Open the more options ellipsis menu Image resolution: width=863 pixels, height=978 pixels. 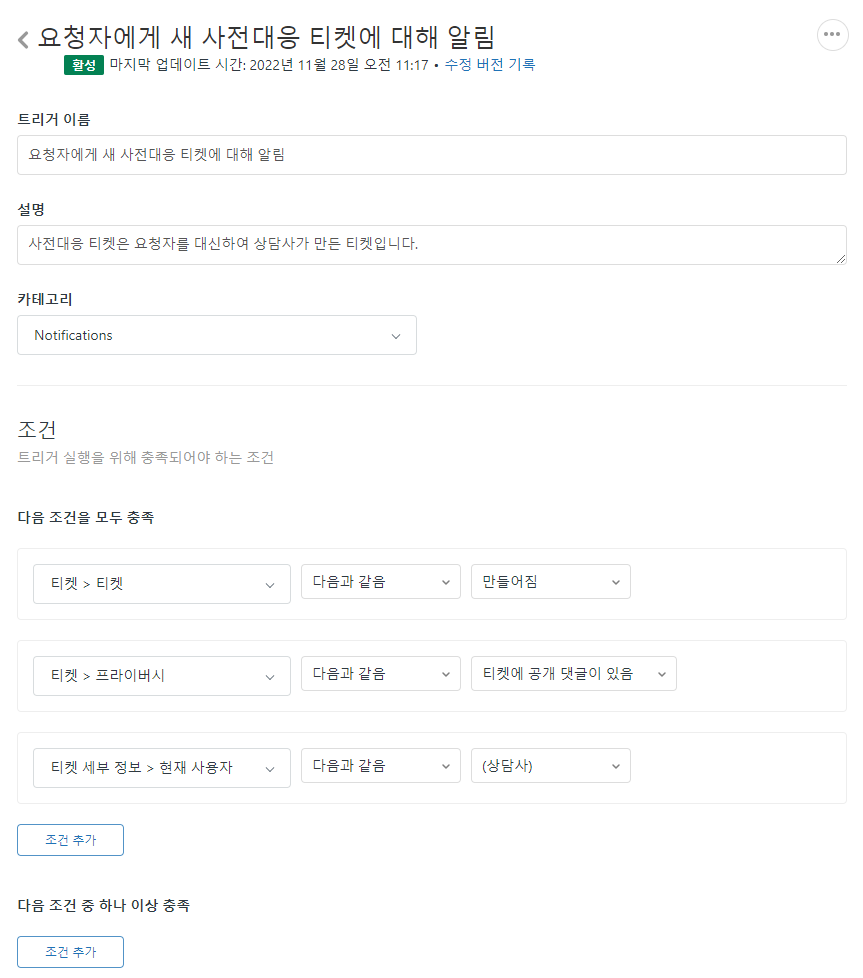coord(832,34)
